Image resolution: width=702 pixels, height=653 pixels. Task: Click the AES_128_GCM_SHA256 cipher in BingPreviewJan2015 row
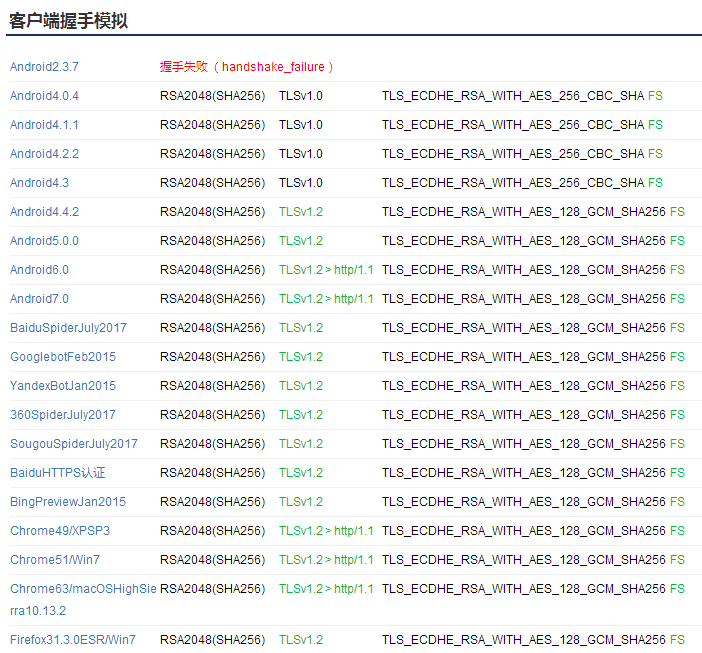524,502
